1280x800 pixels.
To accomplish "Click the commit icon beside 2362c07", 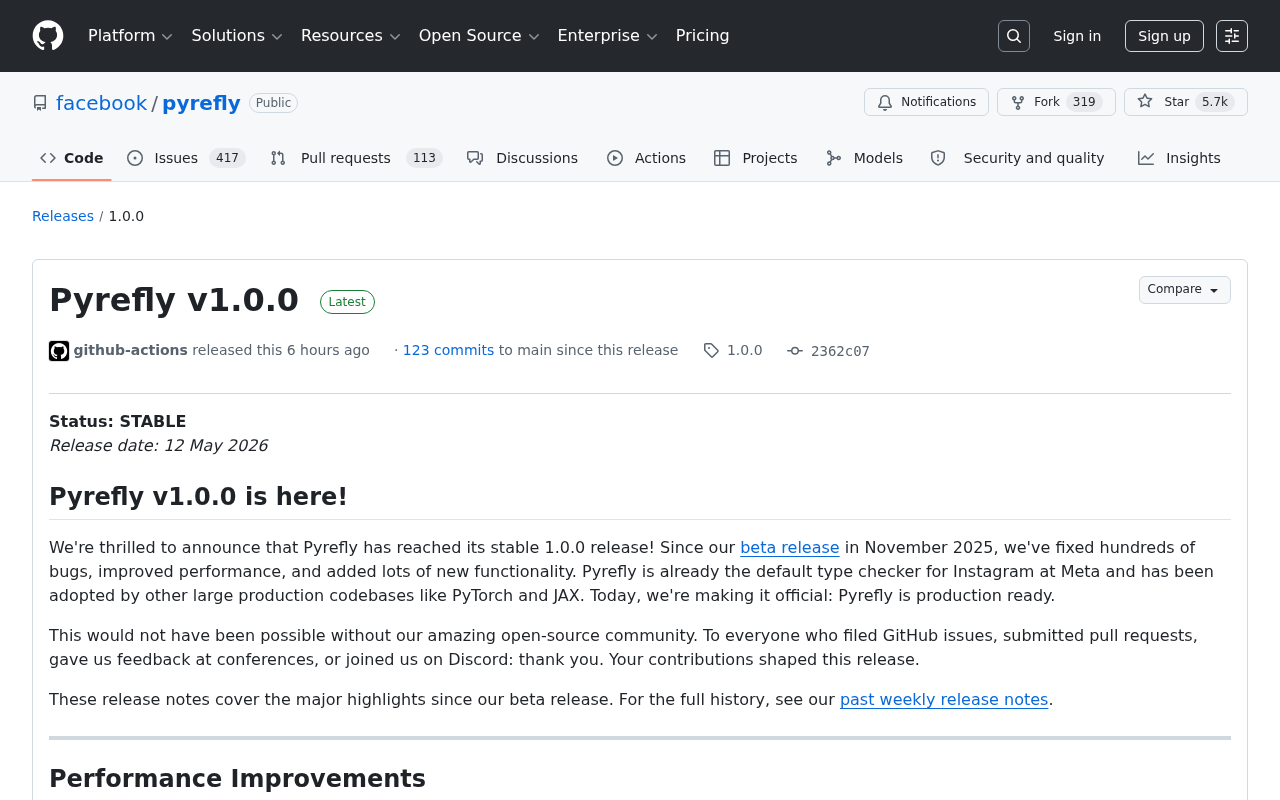I will click(x=795, y=351).
